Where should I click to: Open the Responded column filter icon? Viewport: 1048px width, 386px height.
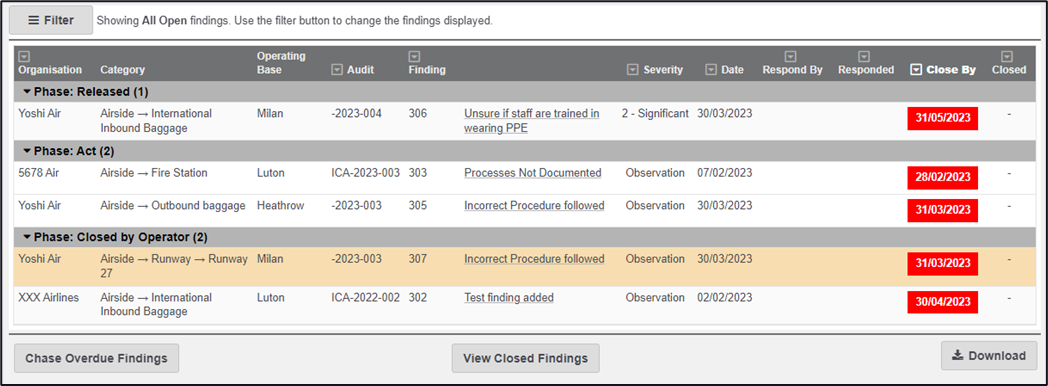click(x=864, y=57)
